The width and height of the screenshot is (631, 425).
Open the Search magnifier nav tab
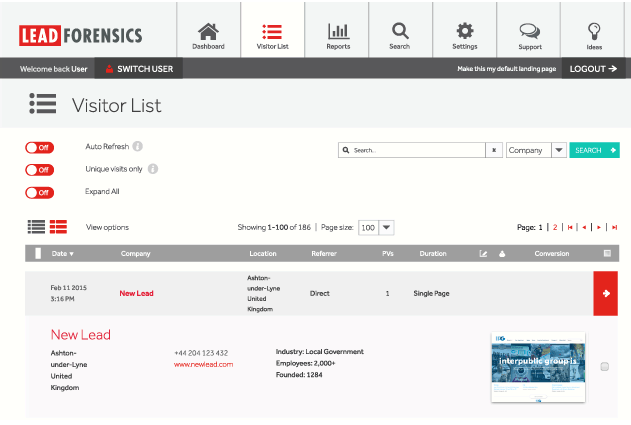400,35
